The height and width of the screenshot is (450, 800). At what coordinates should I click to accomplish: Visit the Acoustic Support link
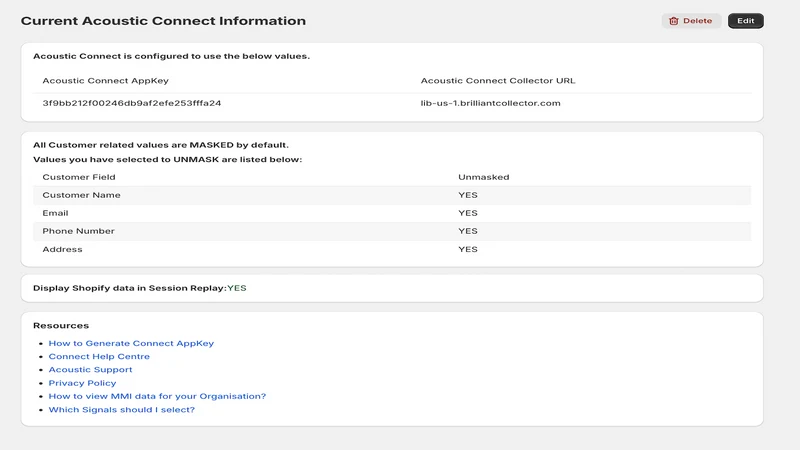(x=90, y=369)
